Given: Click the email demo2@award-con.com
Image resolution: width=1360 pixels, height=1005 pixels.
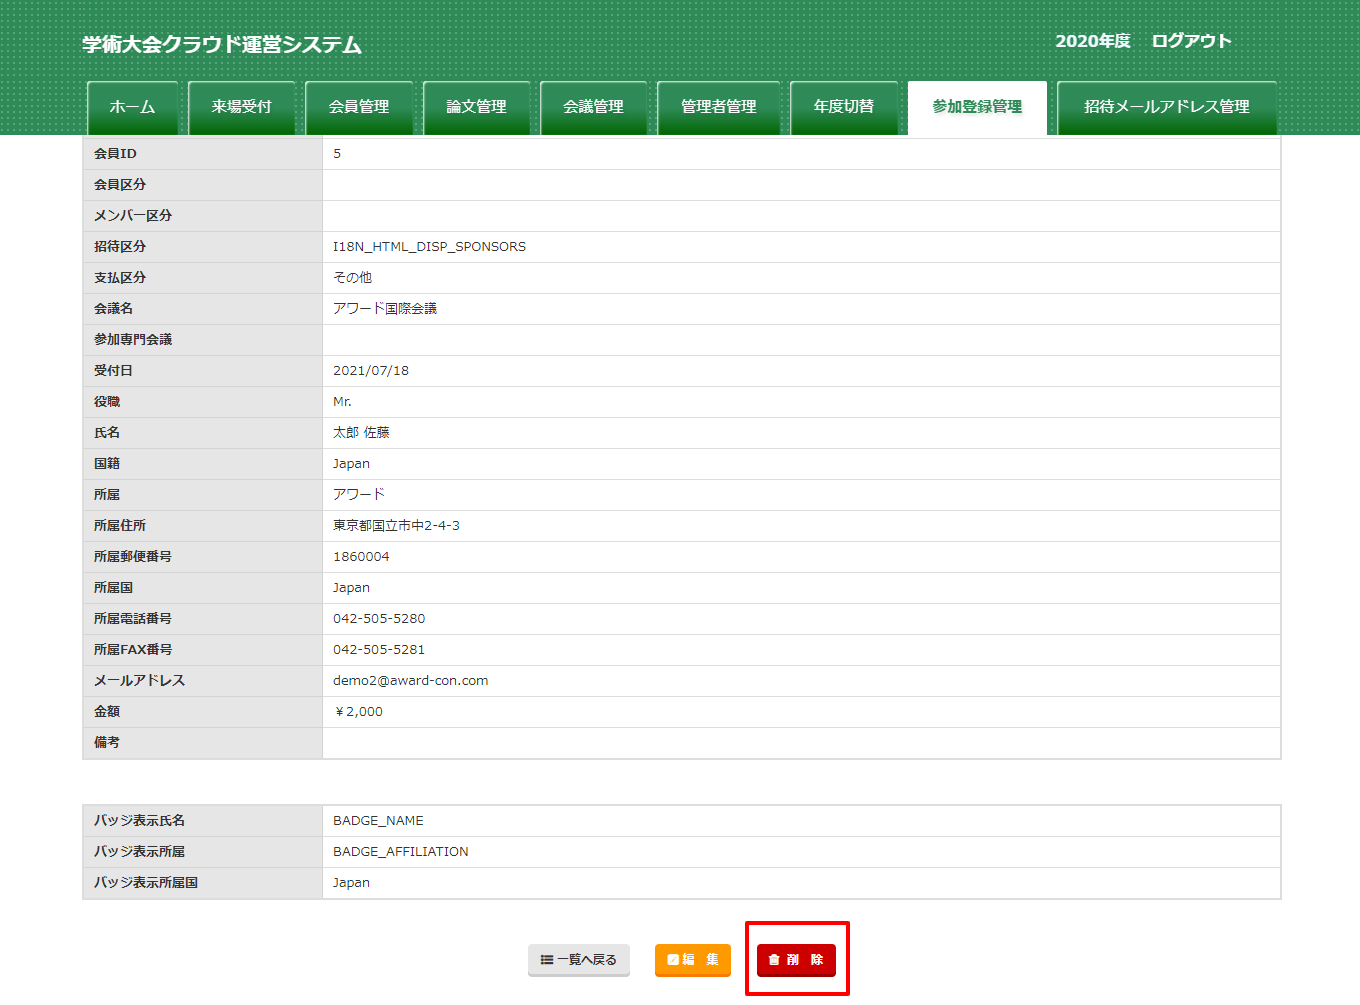Looking at the screenshot, I should click(410, 681).
